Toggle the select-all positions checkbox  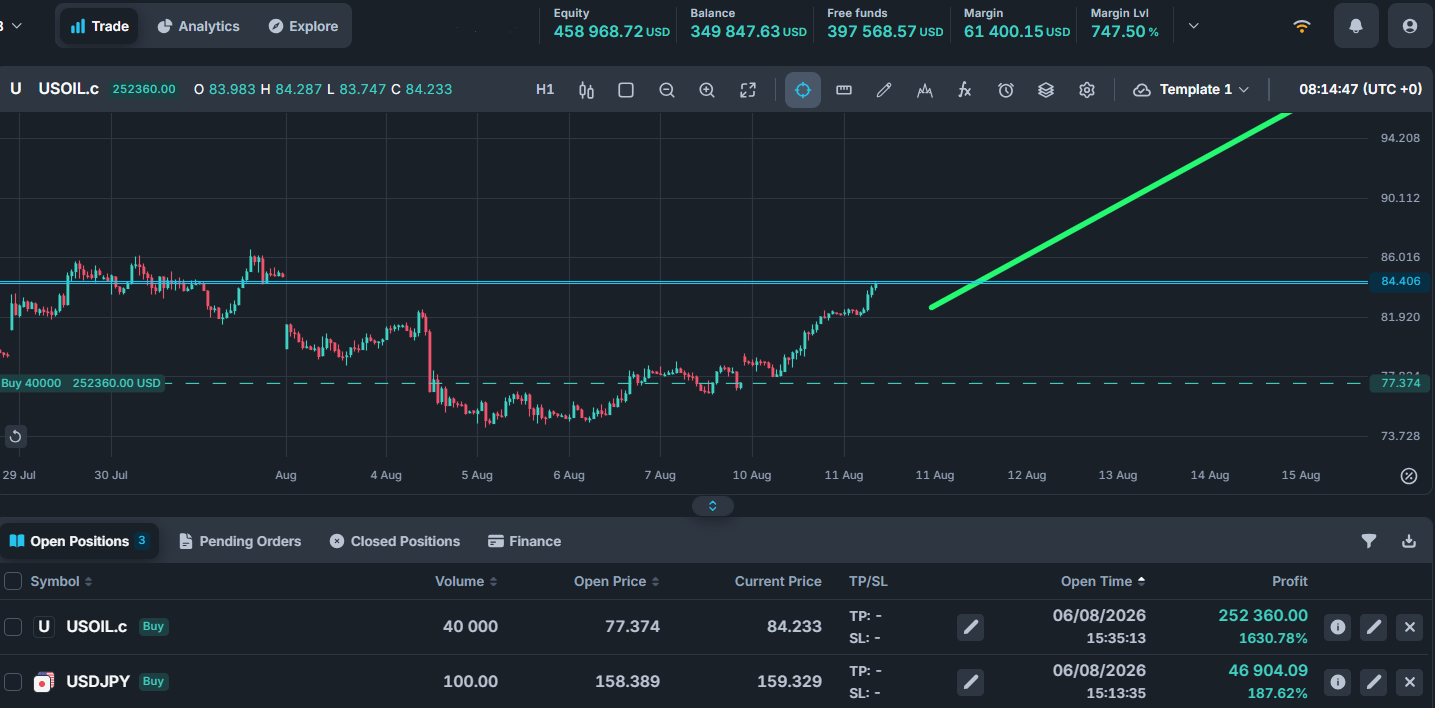(13, 581)
